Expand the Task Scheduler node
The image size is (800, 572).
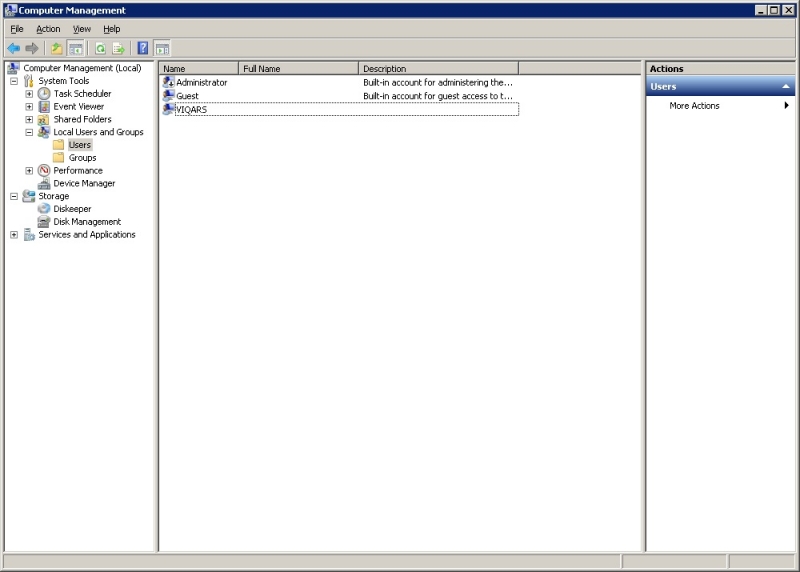29,94
